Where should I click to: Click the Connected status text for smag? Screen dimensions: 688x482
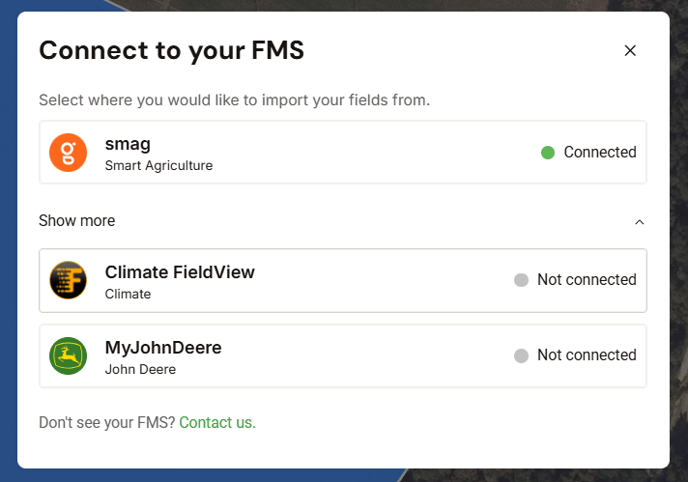point(600,152)
